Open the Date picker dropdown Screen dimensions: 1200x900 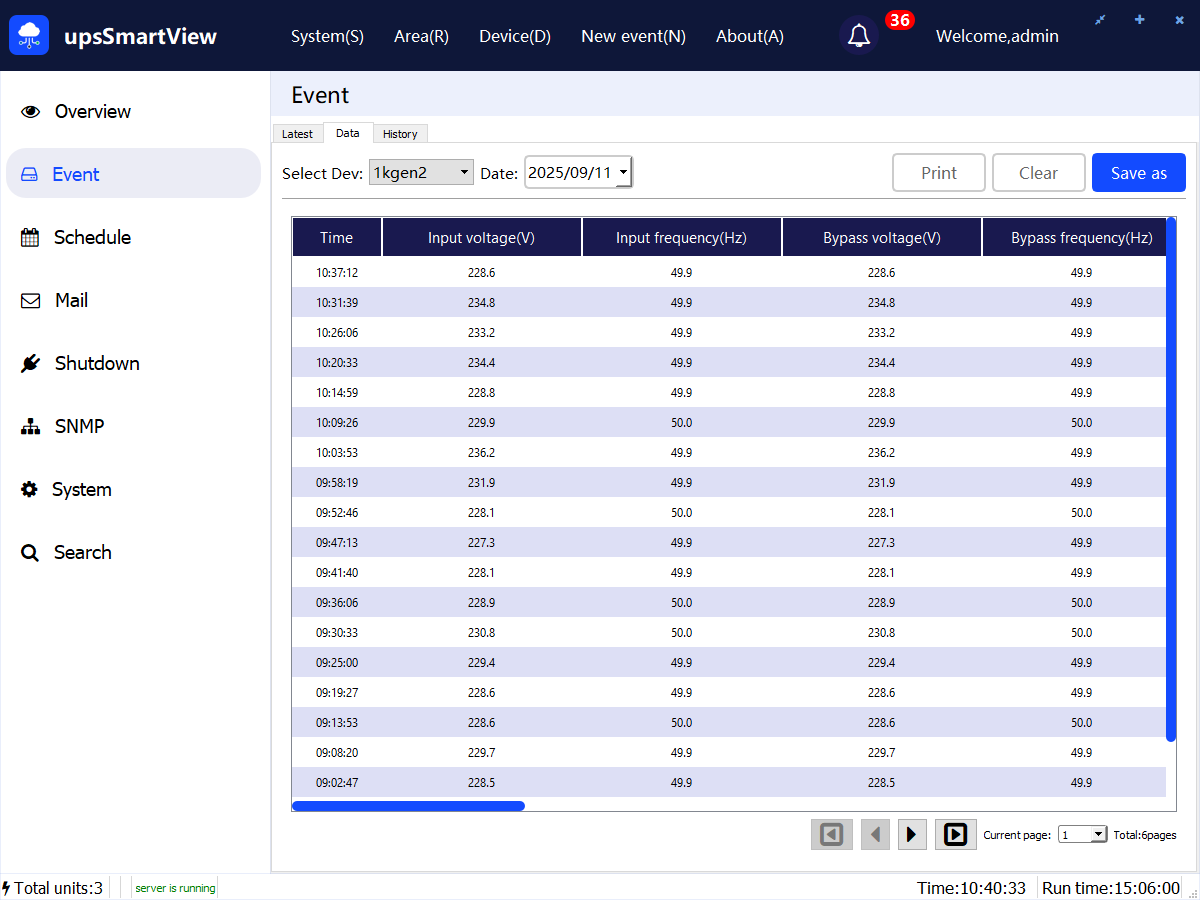624,173
